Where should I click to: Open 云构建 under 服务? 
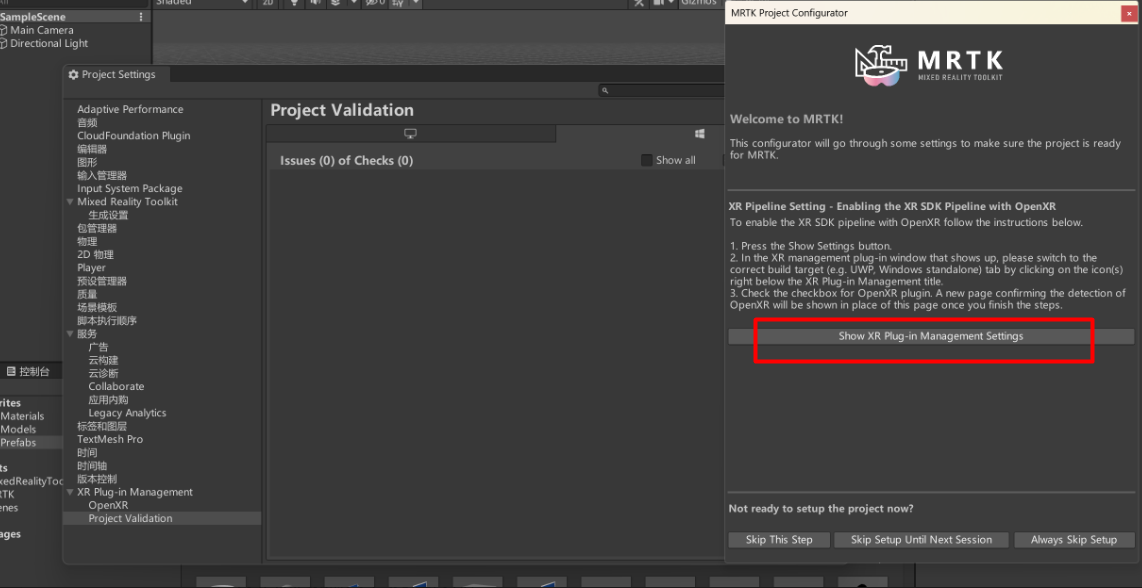tap(103, 360)
